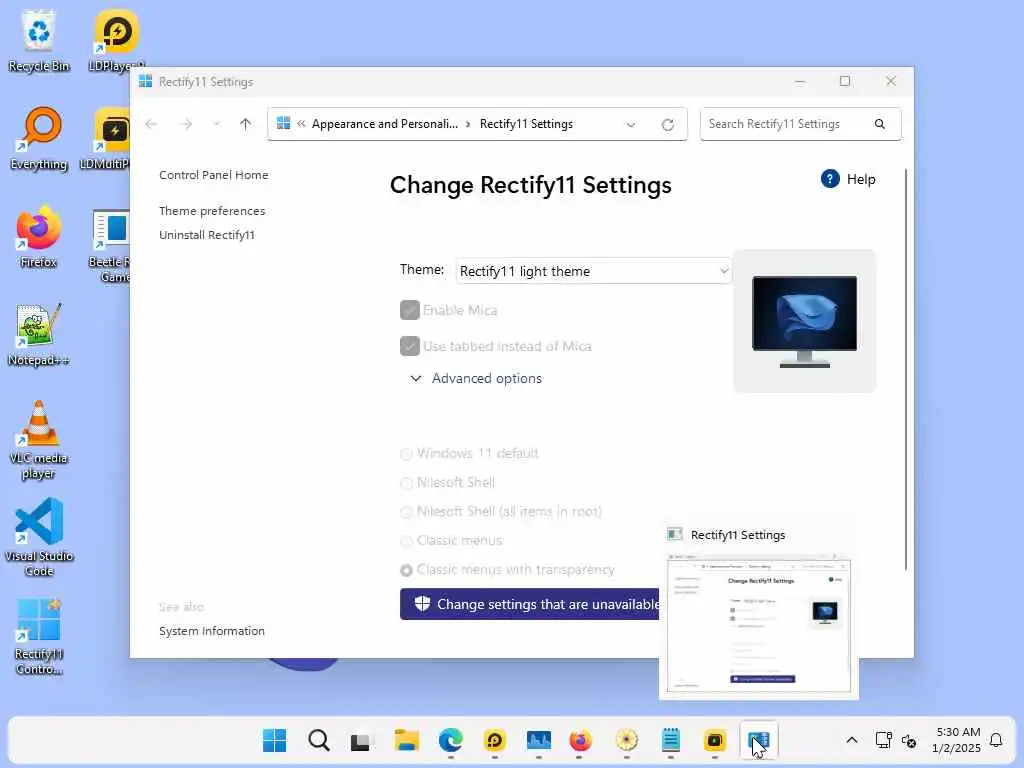This screenshot has height=768, width=1024.
Task: Open Help via the question mark icon
Action: [830, 179]
